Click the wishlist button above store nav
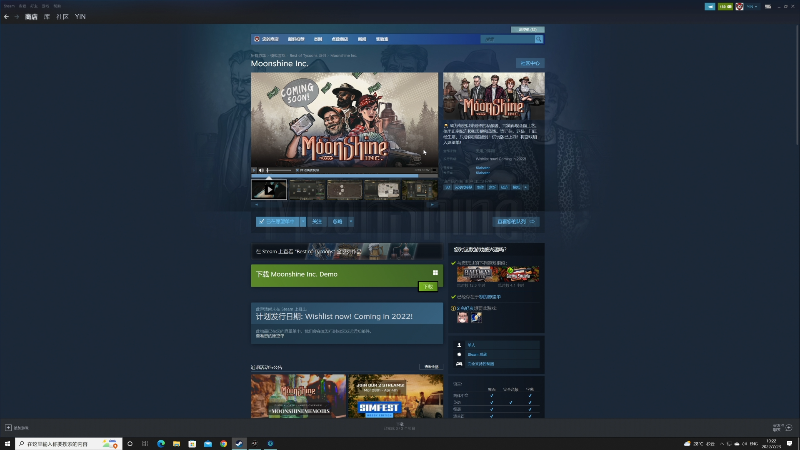Image resolution: width=800 pixels, height=450 pixels. pyautogui.click(x=528, y=30)
